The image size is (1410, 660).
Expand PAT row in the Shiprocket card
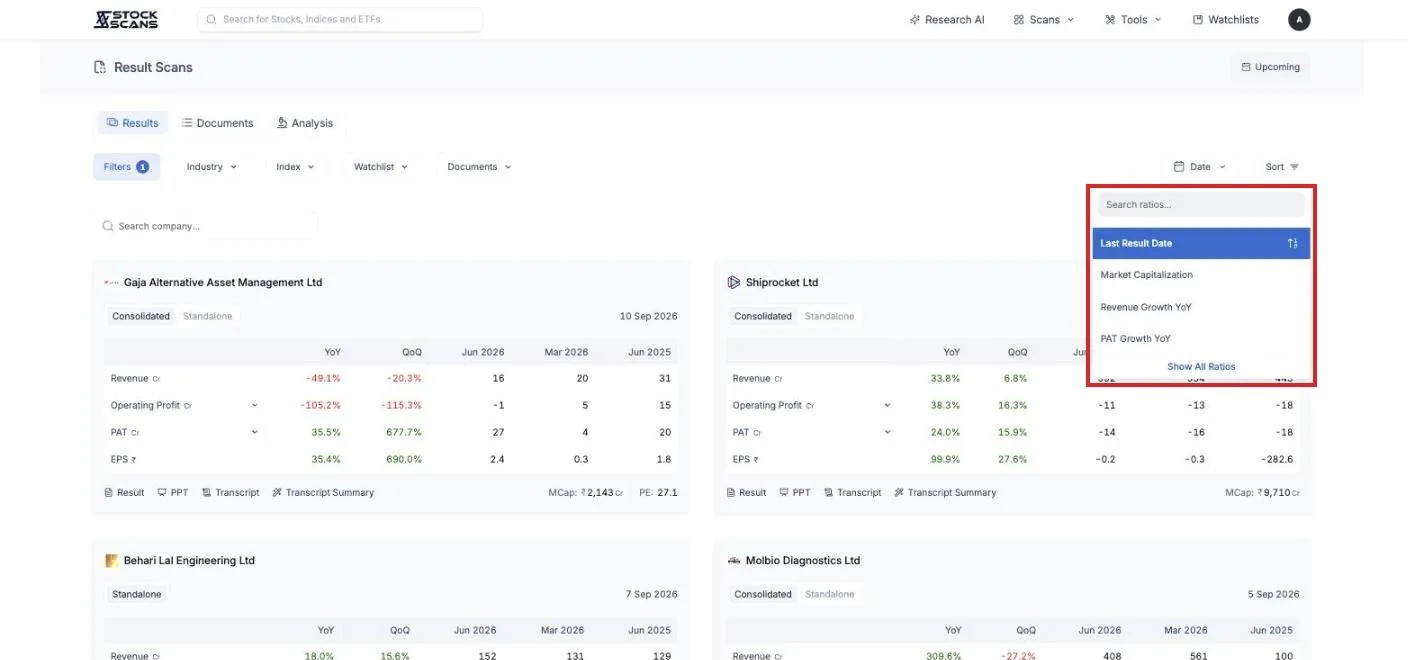pos(886,432)
